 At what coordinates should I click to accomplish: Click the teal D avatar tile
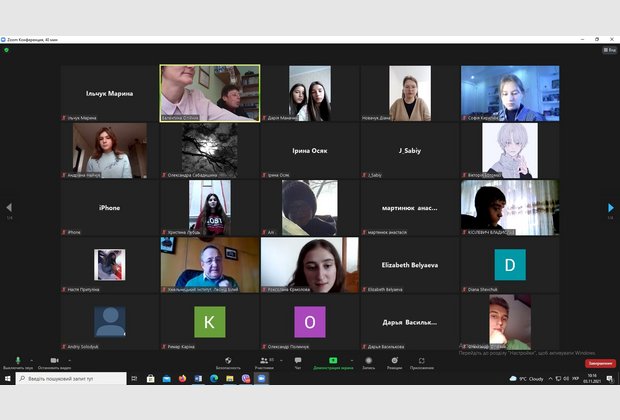510,265
